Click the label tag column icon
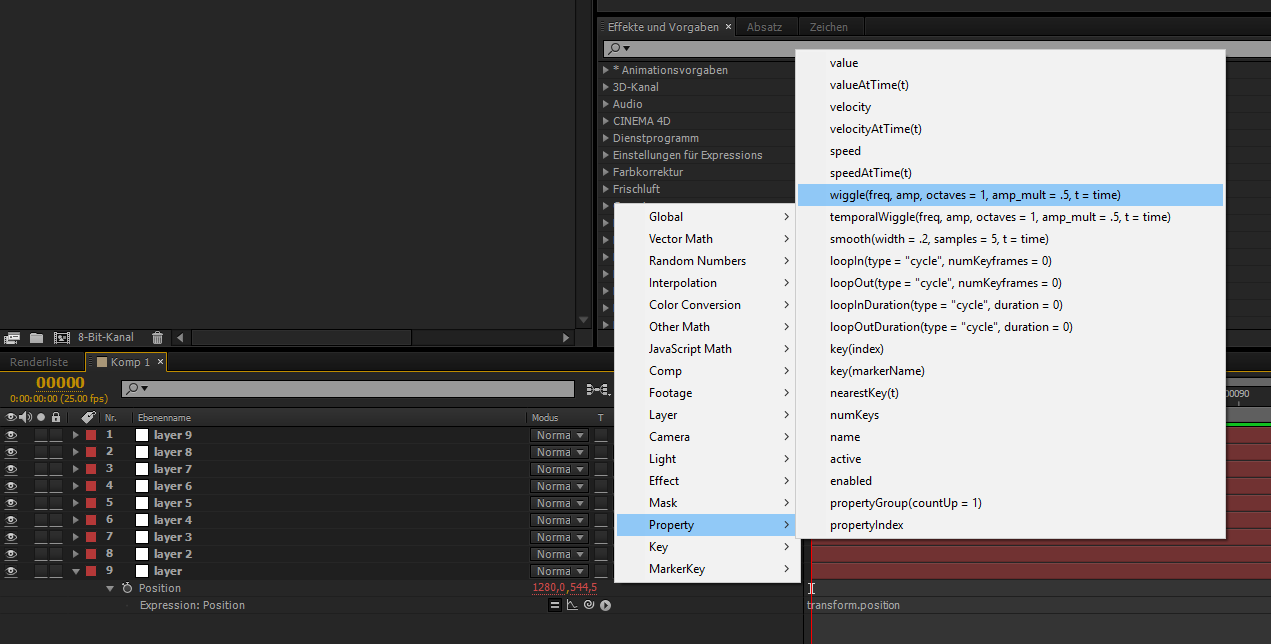The height and width of the screenshot is (644, 1271). pos(88,417)
